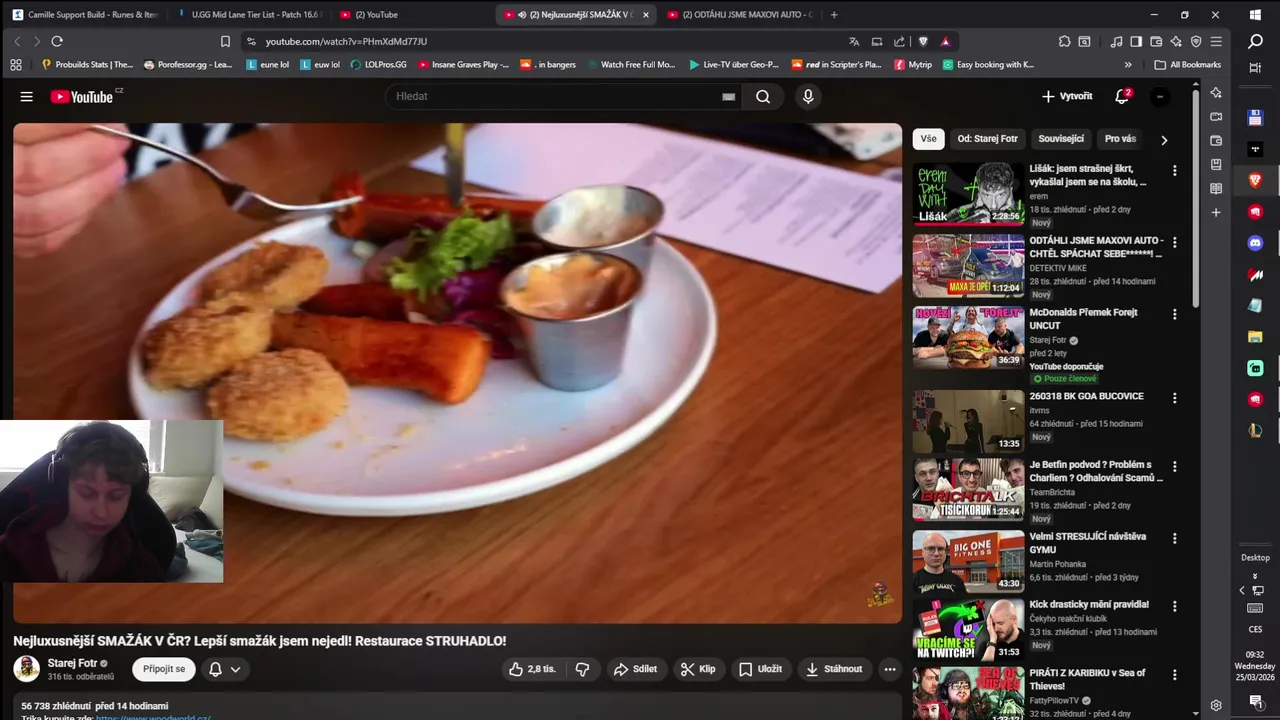Expand more video actions with three-dot button

pos(890,669)
